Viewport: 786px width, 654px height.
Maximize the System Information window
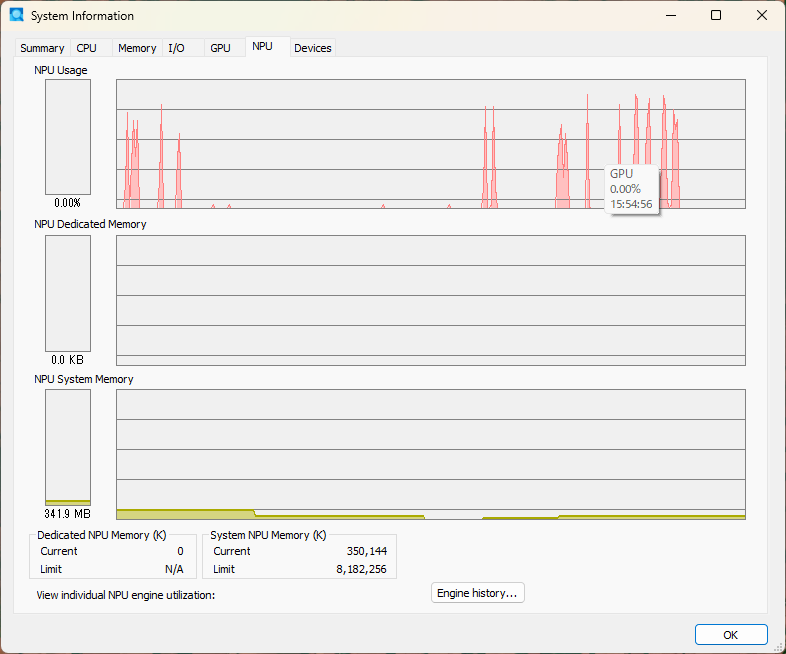click(716, 16)
